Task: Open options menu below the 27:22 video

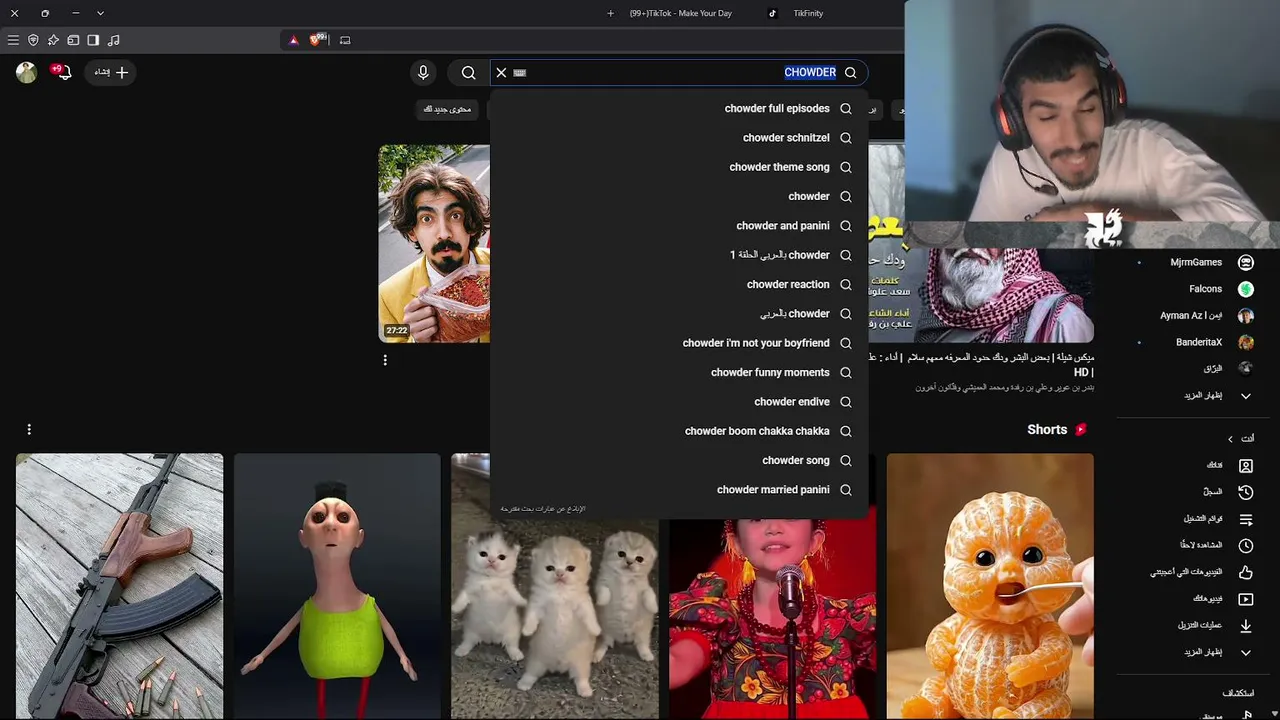Action: click(385, 360)
